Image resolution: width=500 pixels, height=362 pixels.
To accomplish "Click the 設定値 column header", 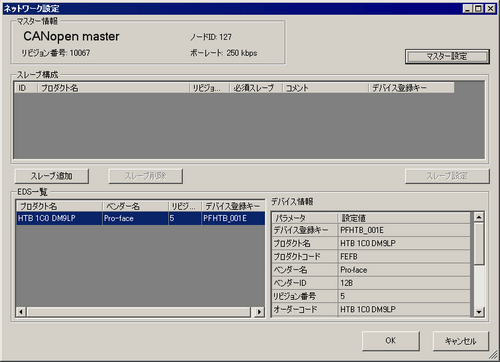I will pos(404,218).
